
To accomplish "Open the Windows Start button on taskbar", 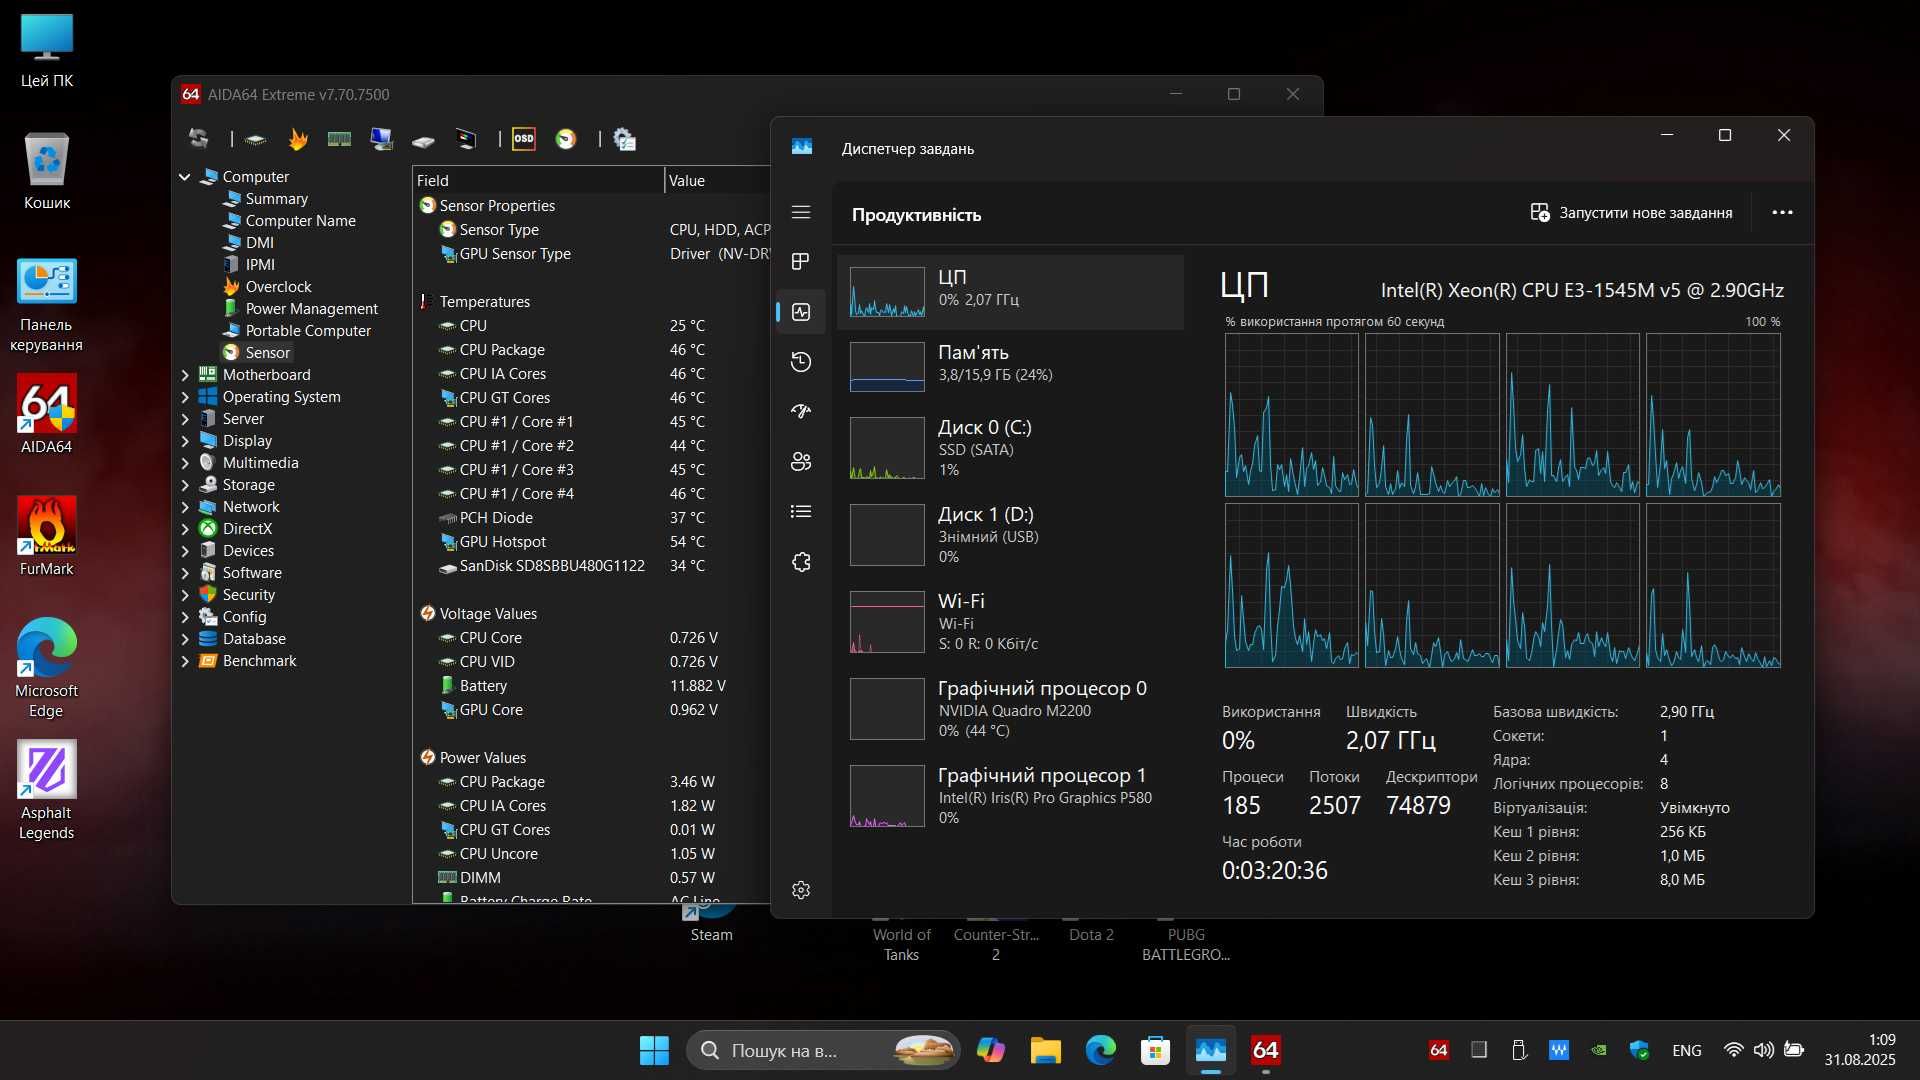I will (x=654, y=1051).
